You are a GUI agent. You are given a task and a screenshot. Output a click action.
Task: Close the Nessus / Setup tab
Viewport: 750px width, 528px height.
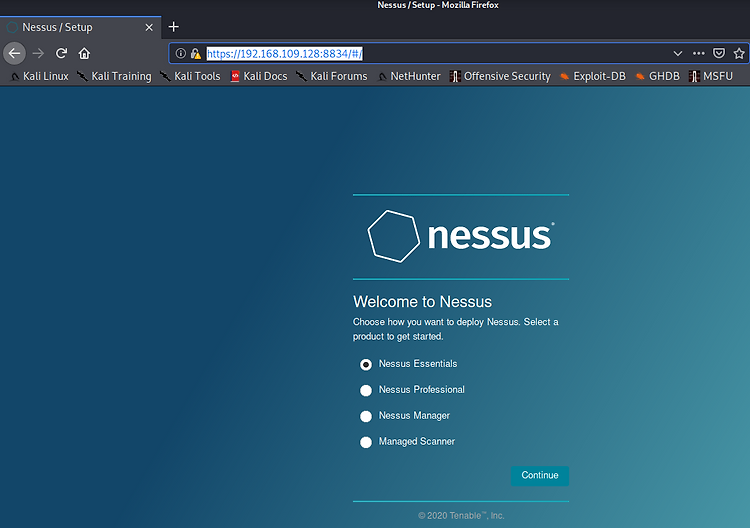(x=149, y=27)
